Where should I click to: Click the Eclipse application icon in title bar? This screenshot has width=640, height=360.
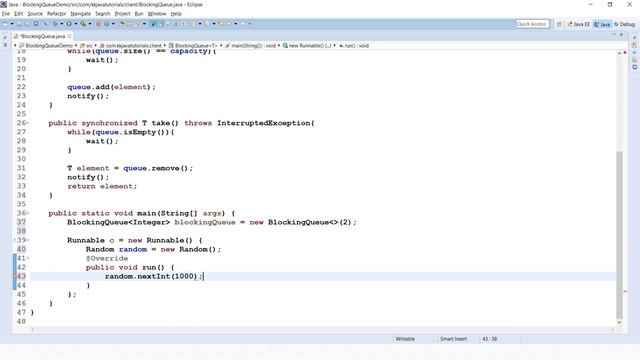4,4
